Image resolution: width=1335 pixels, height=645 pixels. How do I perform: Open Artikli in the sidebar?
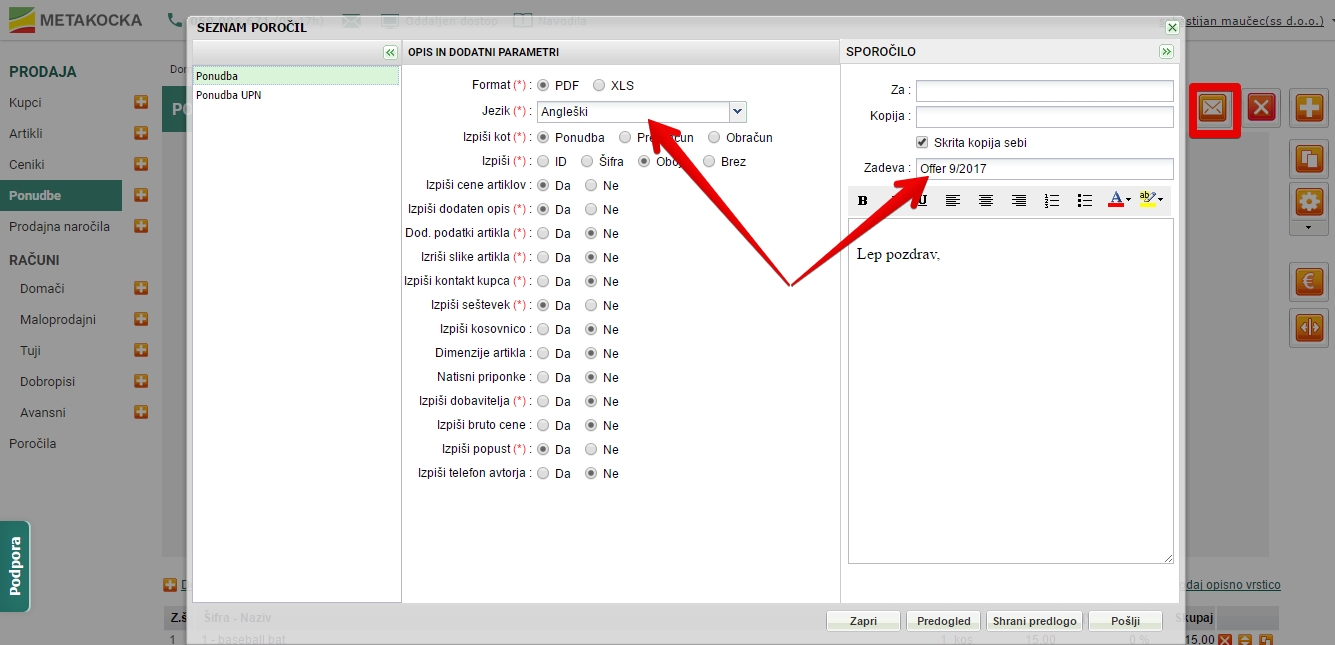pyautogui.click(x=26, y=133)
